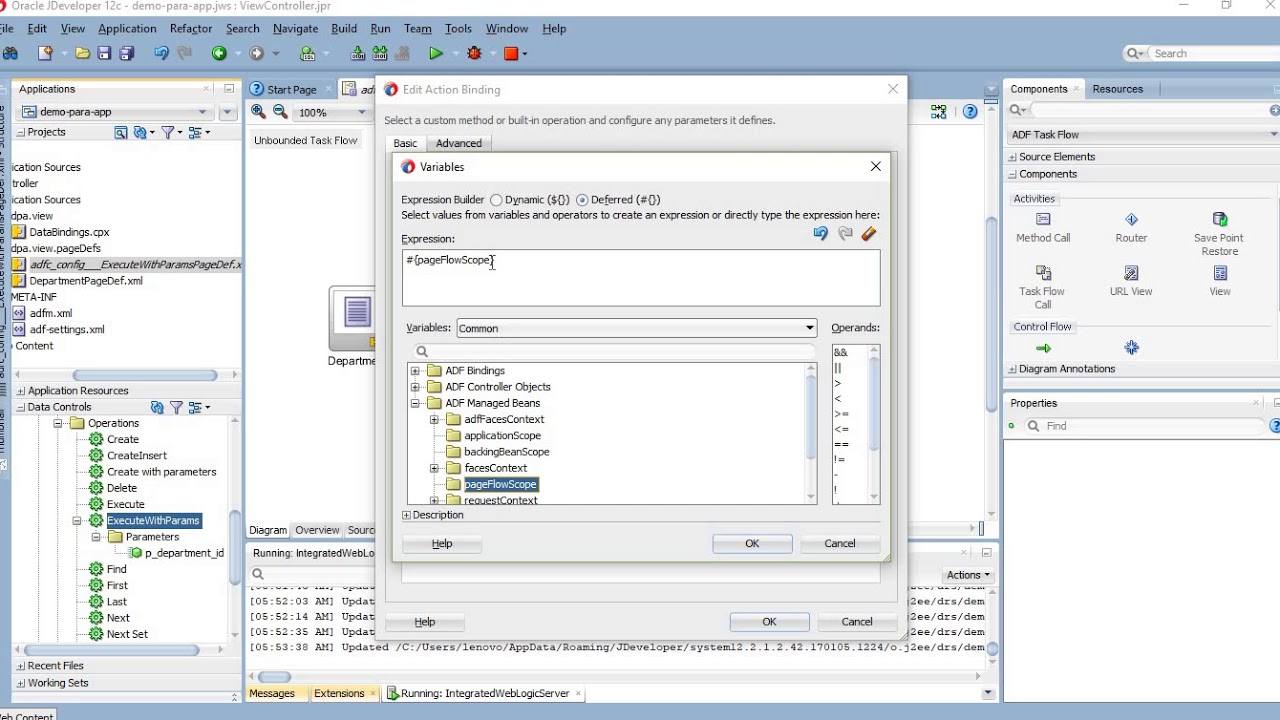Expand the Description section
The width and height of the screenshot is (1280, 720).
pyautogui.click(x=406, y=515)
